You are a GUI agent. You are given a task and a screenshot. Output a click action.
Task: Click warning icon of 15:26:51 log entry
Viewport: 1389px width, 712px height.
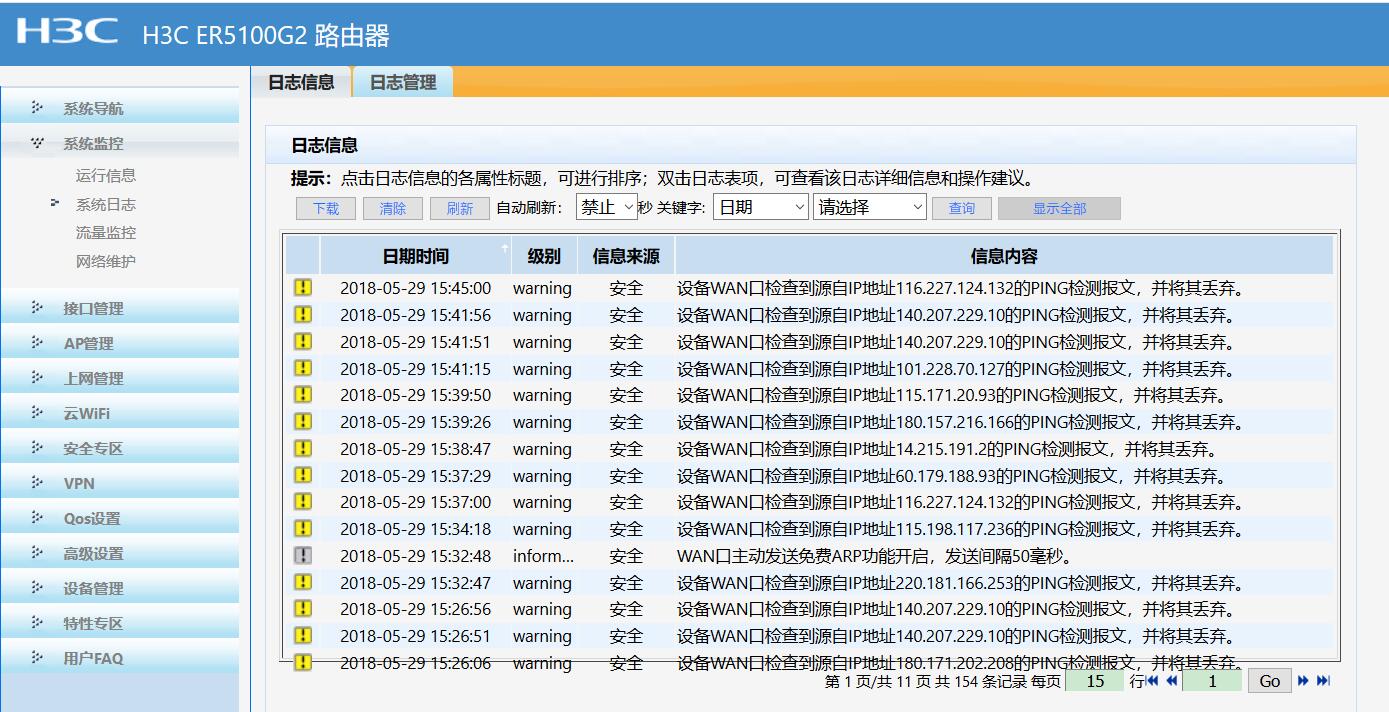[x=303, y=635]
